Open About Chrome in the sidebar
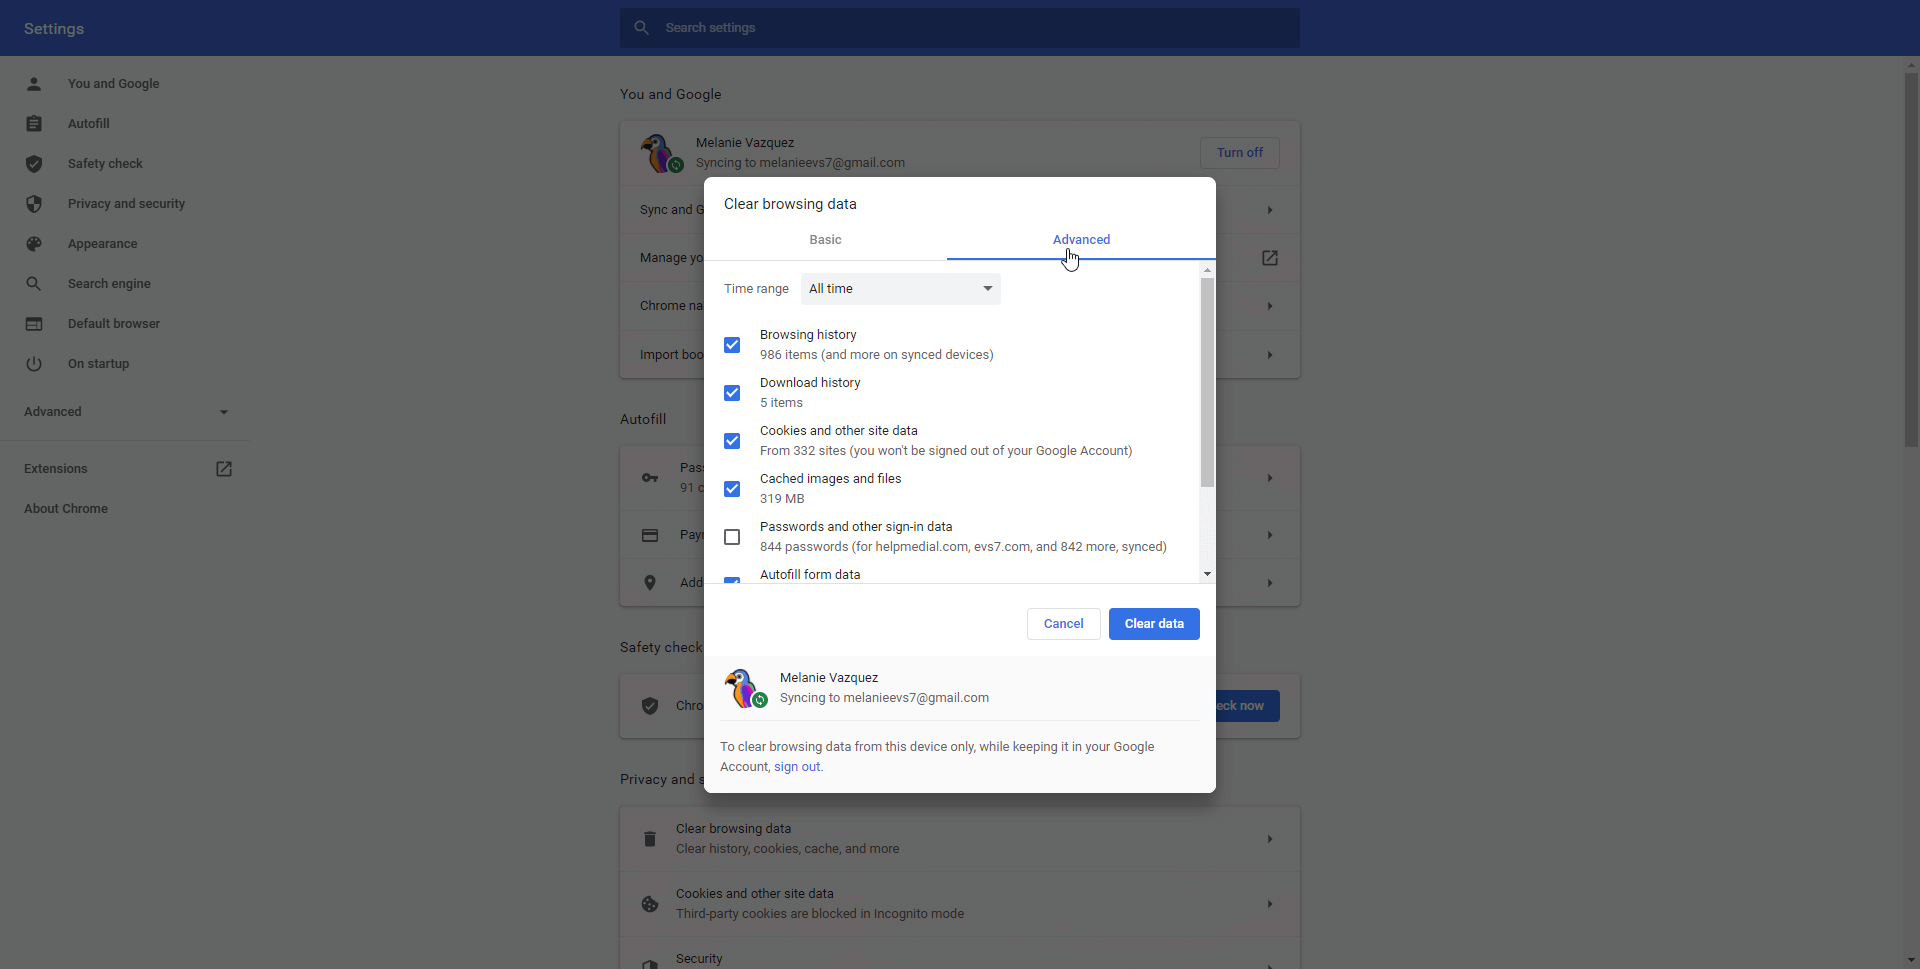This screenshot has height=969, width=1920. click(66, 509)
